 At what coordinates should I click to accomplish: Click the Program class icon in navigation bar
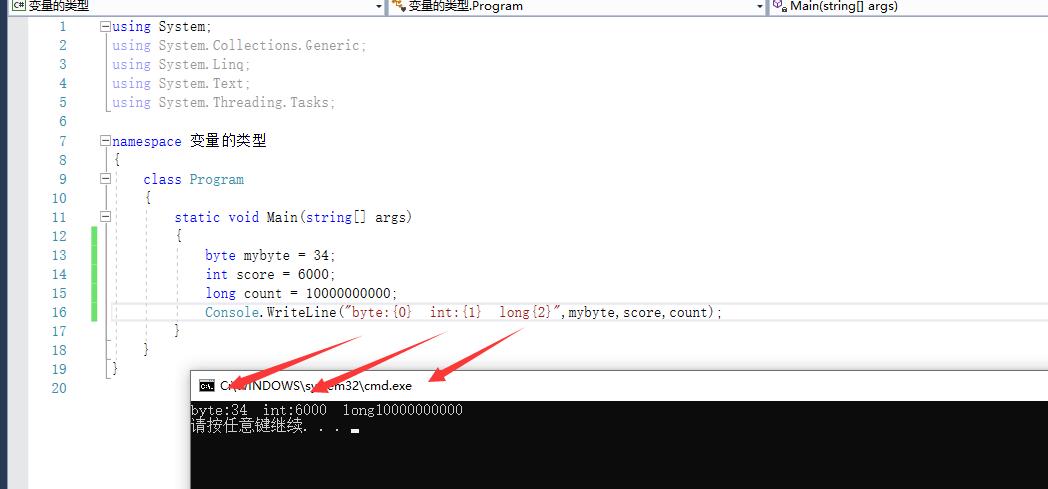(398, 6)
